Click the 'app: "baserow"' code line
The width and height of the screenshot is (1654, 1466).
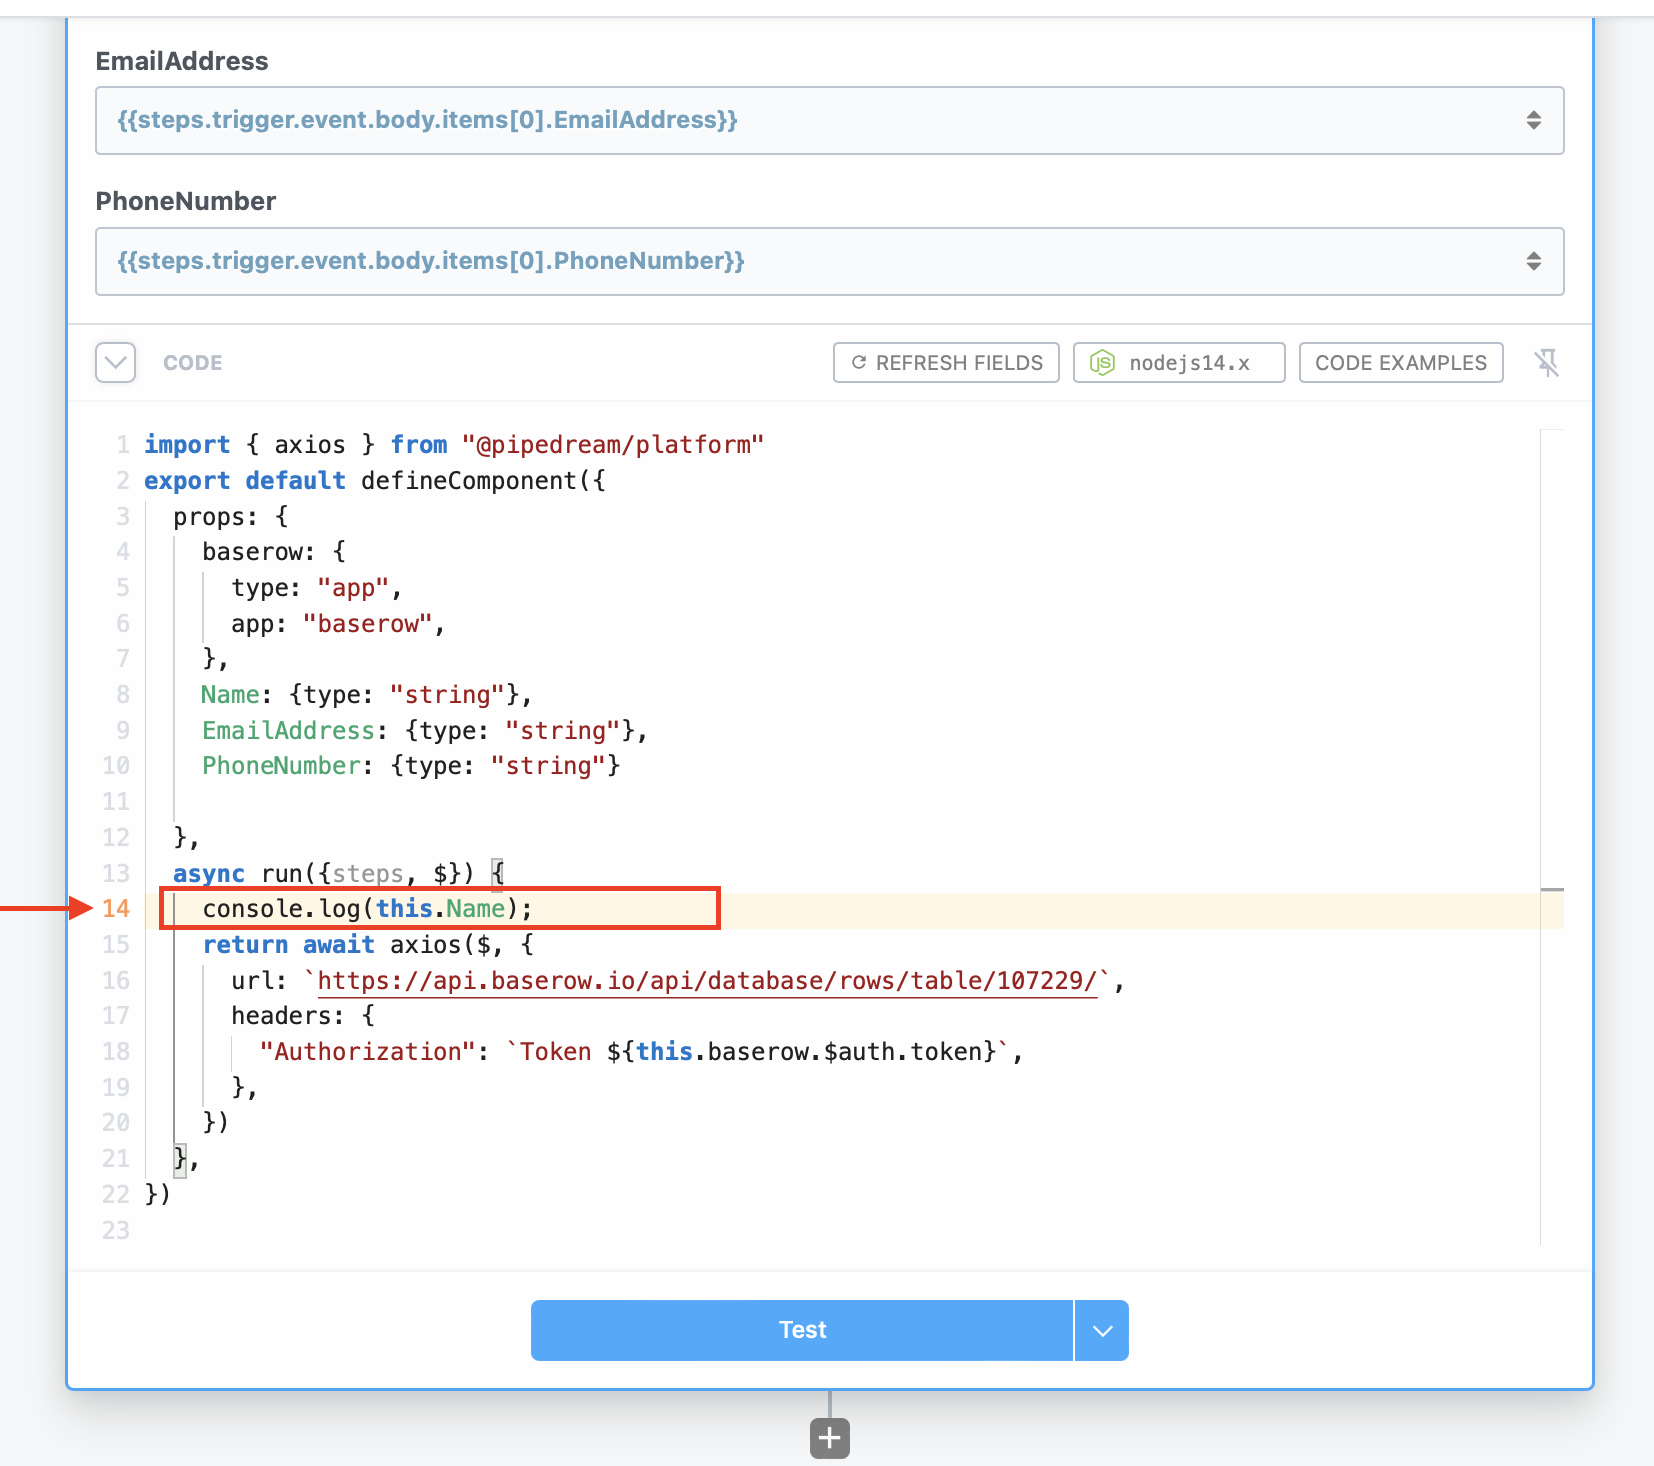coord(338,624)
